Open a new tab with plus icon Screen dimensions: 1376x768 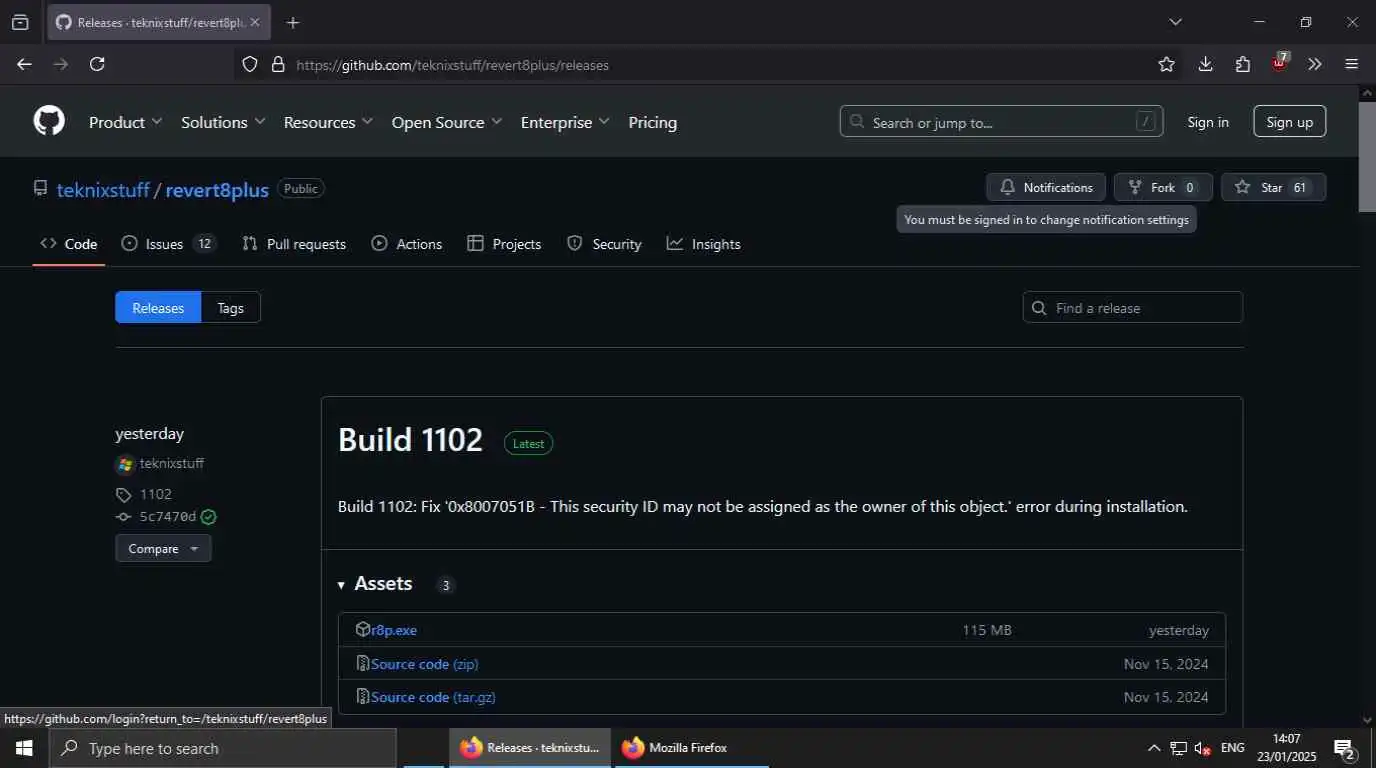[x=292, y=22]
